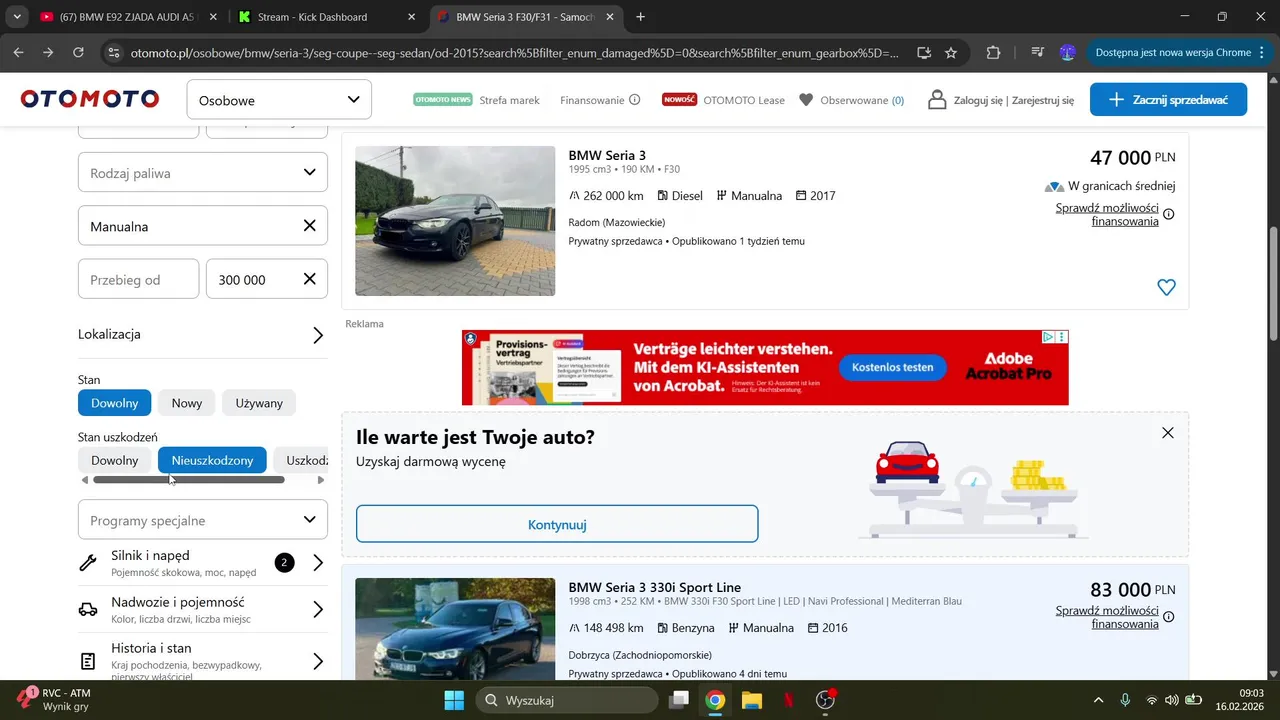Expand the Rodzaj paliwa dropdown
The width and height of the screenshot is (1280, 720).
tap(203, 172)
